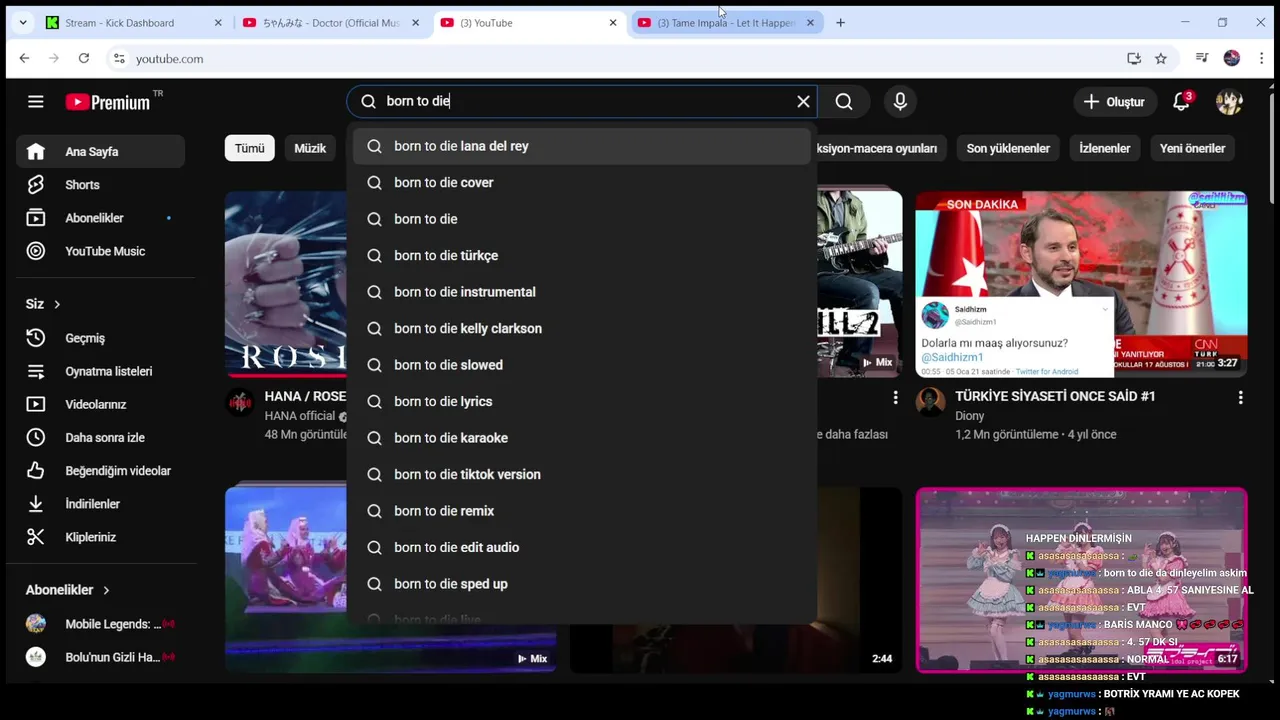
Task: Open notifications bell
Action: (x=1182, y=101)
